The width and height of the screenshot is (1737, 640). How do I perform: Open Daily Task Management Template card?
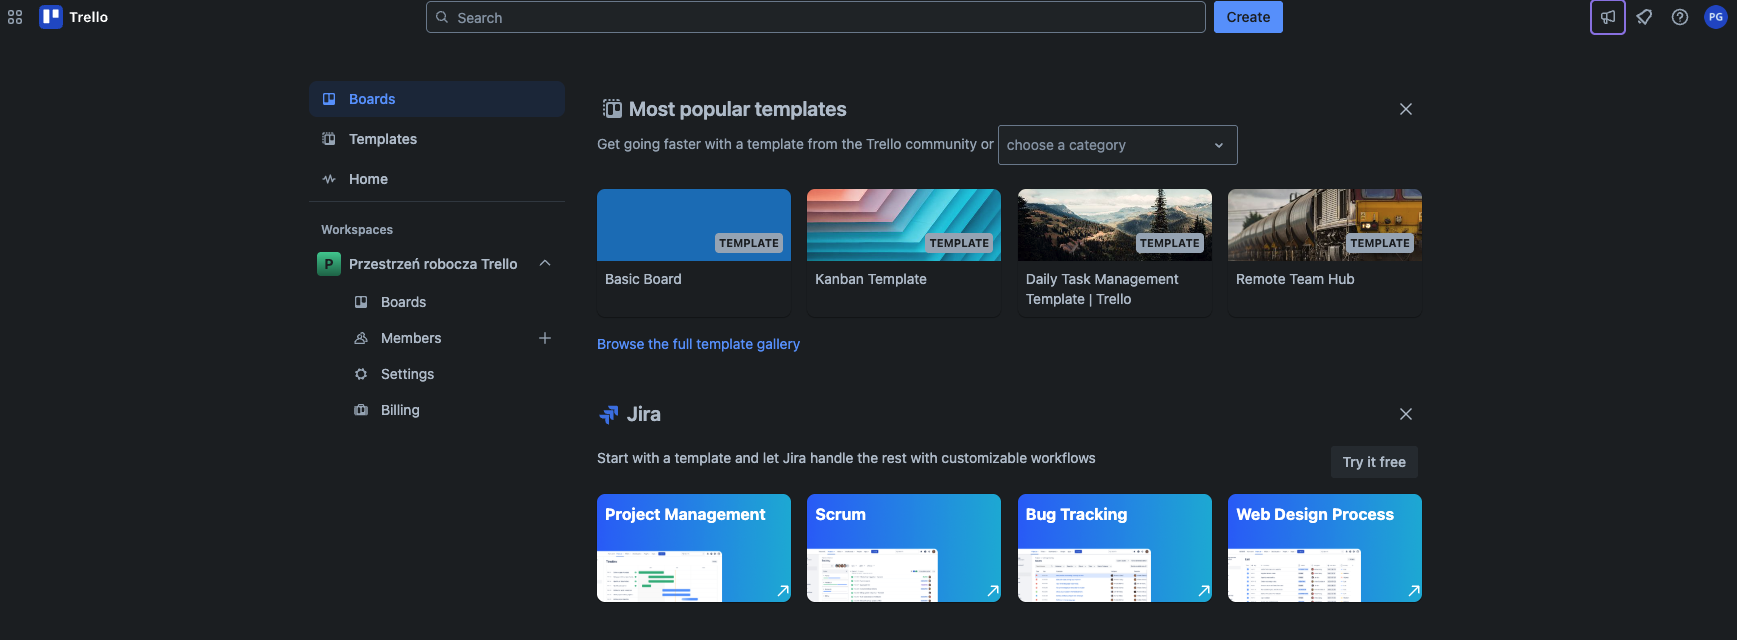(x=1115, y=253)
